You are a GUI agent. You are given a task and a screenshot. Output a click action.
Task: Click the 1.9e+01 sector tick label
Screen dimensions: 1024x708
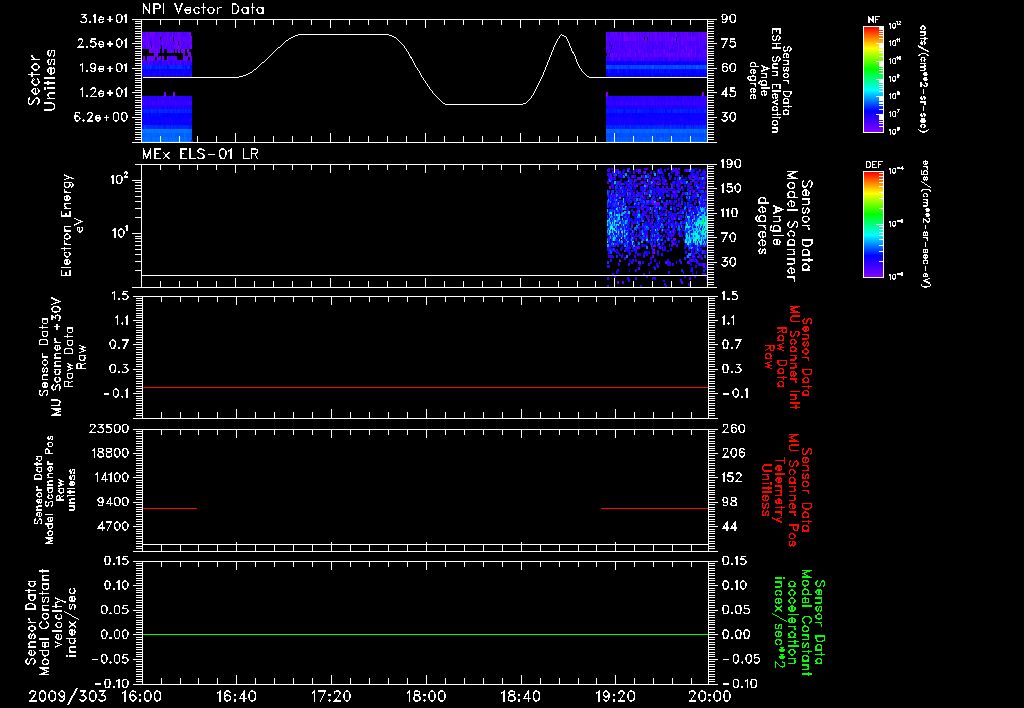coord(104,68)
